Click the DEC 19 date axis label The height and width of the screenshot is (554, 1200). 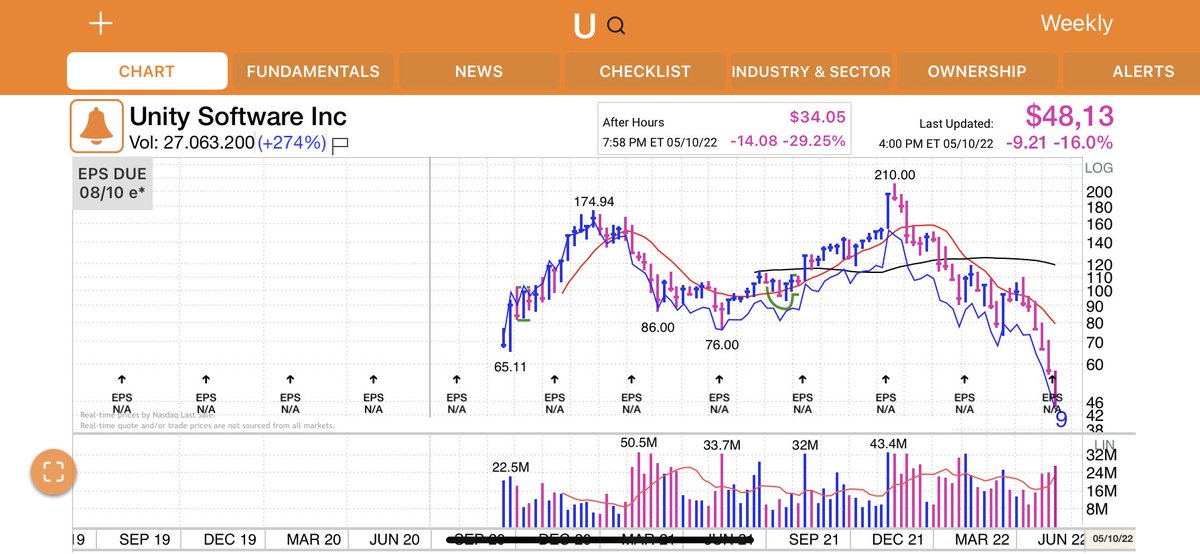[229, 539]
